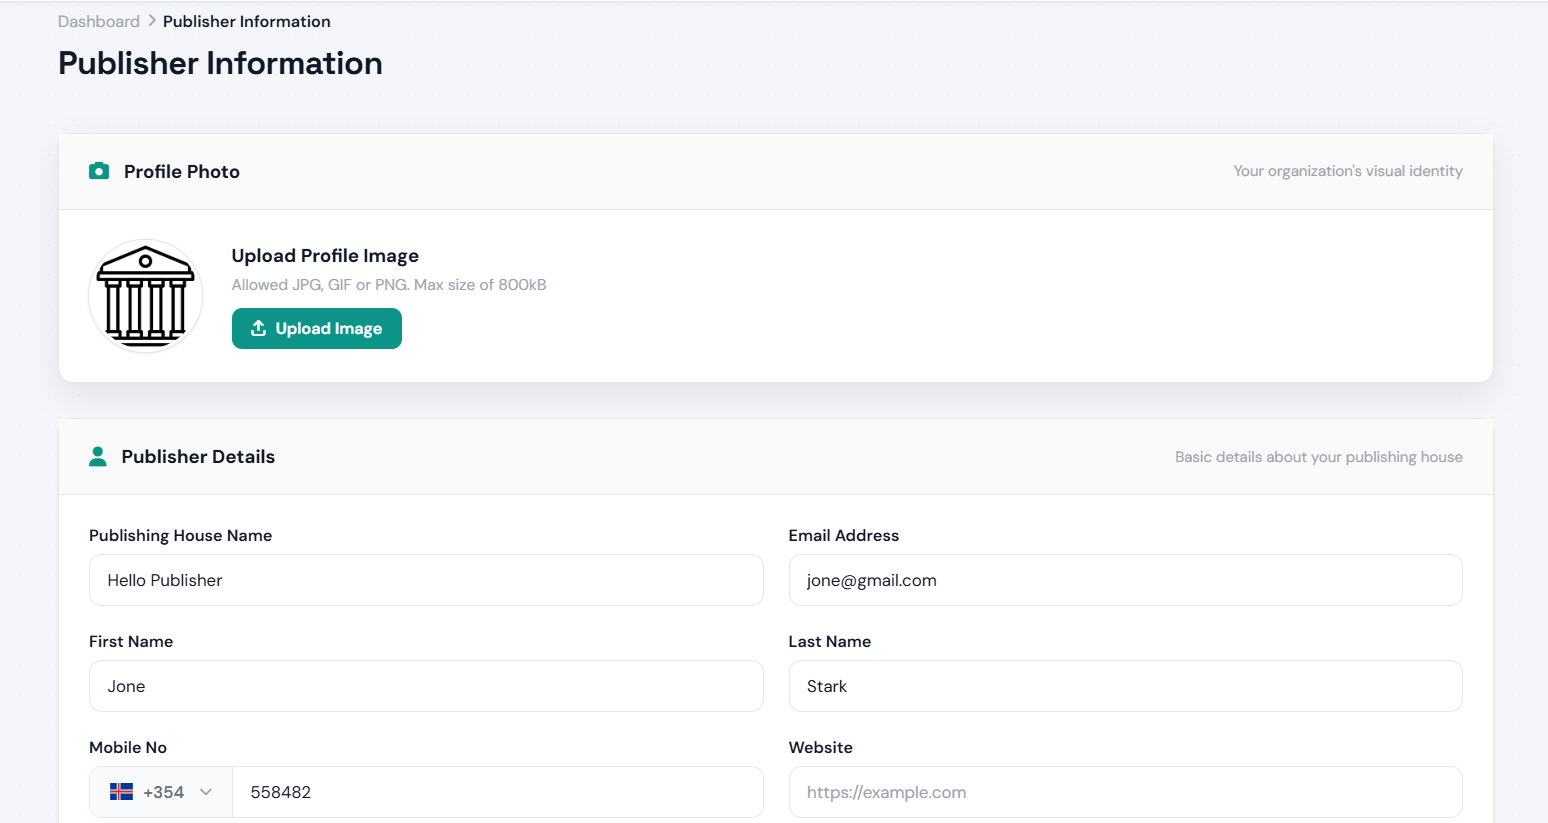
Task: Select the First Name field with Jone
Action: tap(426, 686)
